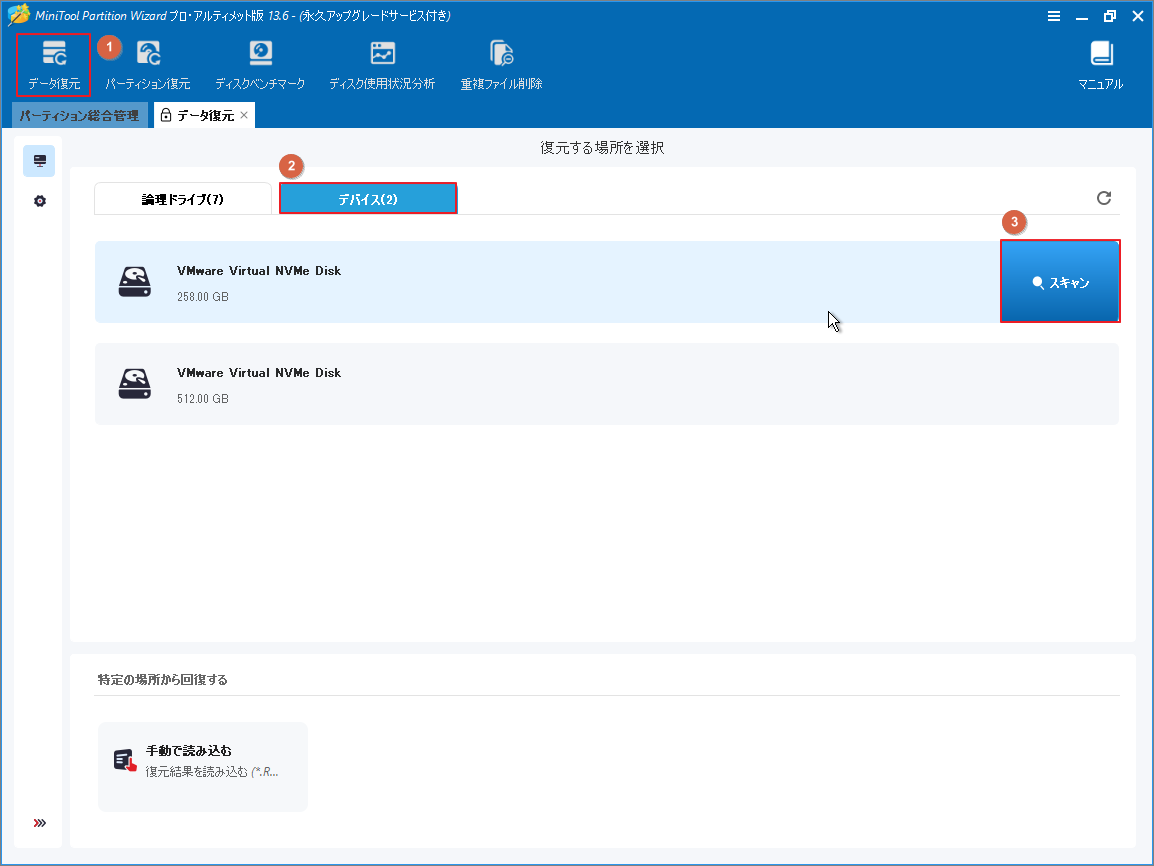Open ディスクベンチマーク (Disk Benchmark)
Image resolution: width=1154 pixels, height=866 pixels.
[260, 65]
